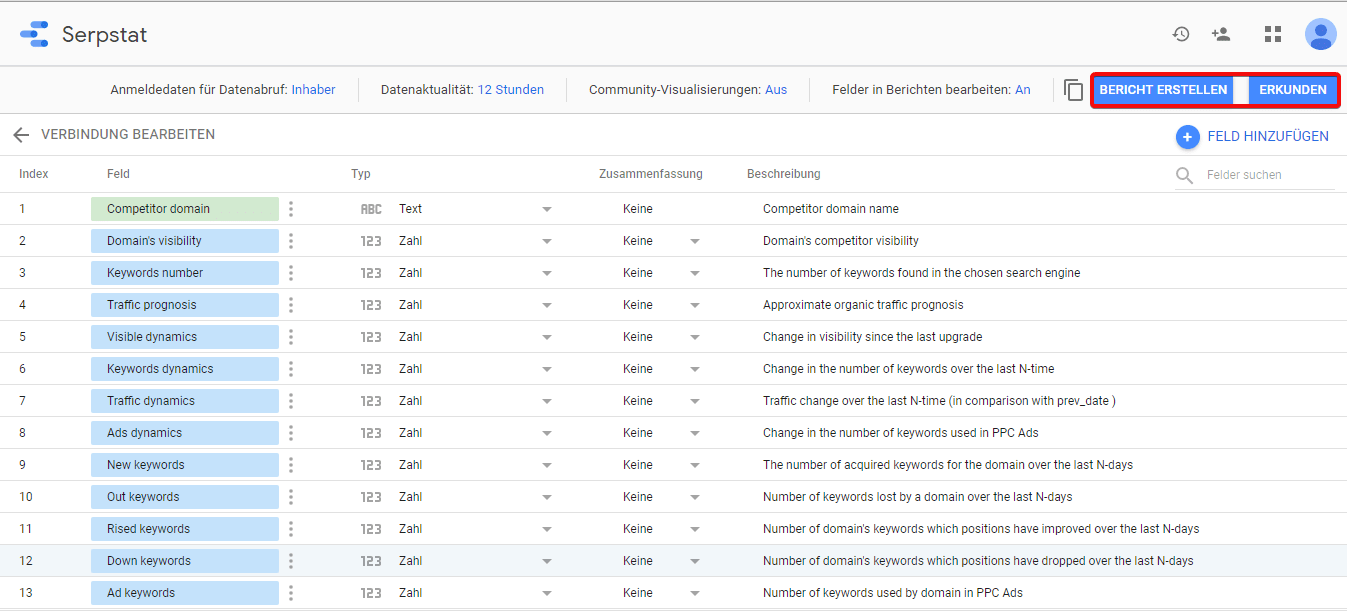The image size is (1347, 613).
Task: Toggle Felder in Berichten bearbeiten An
Action: [x=1022, y=90]
